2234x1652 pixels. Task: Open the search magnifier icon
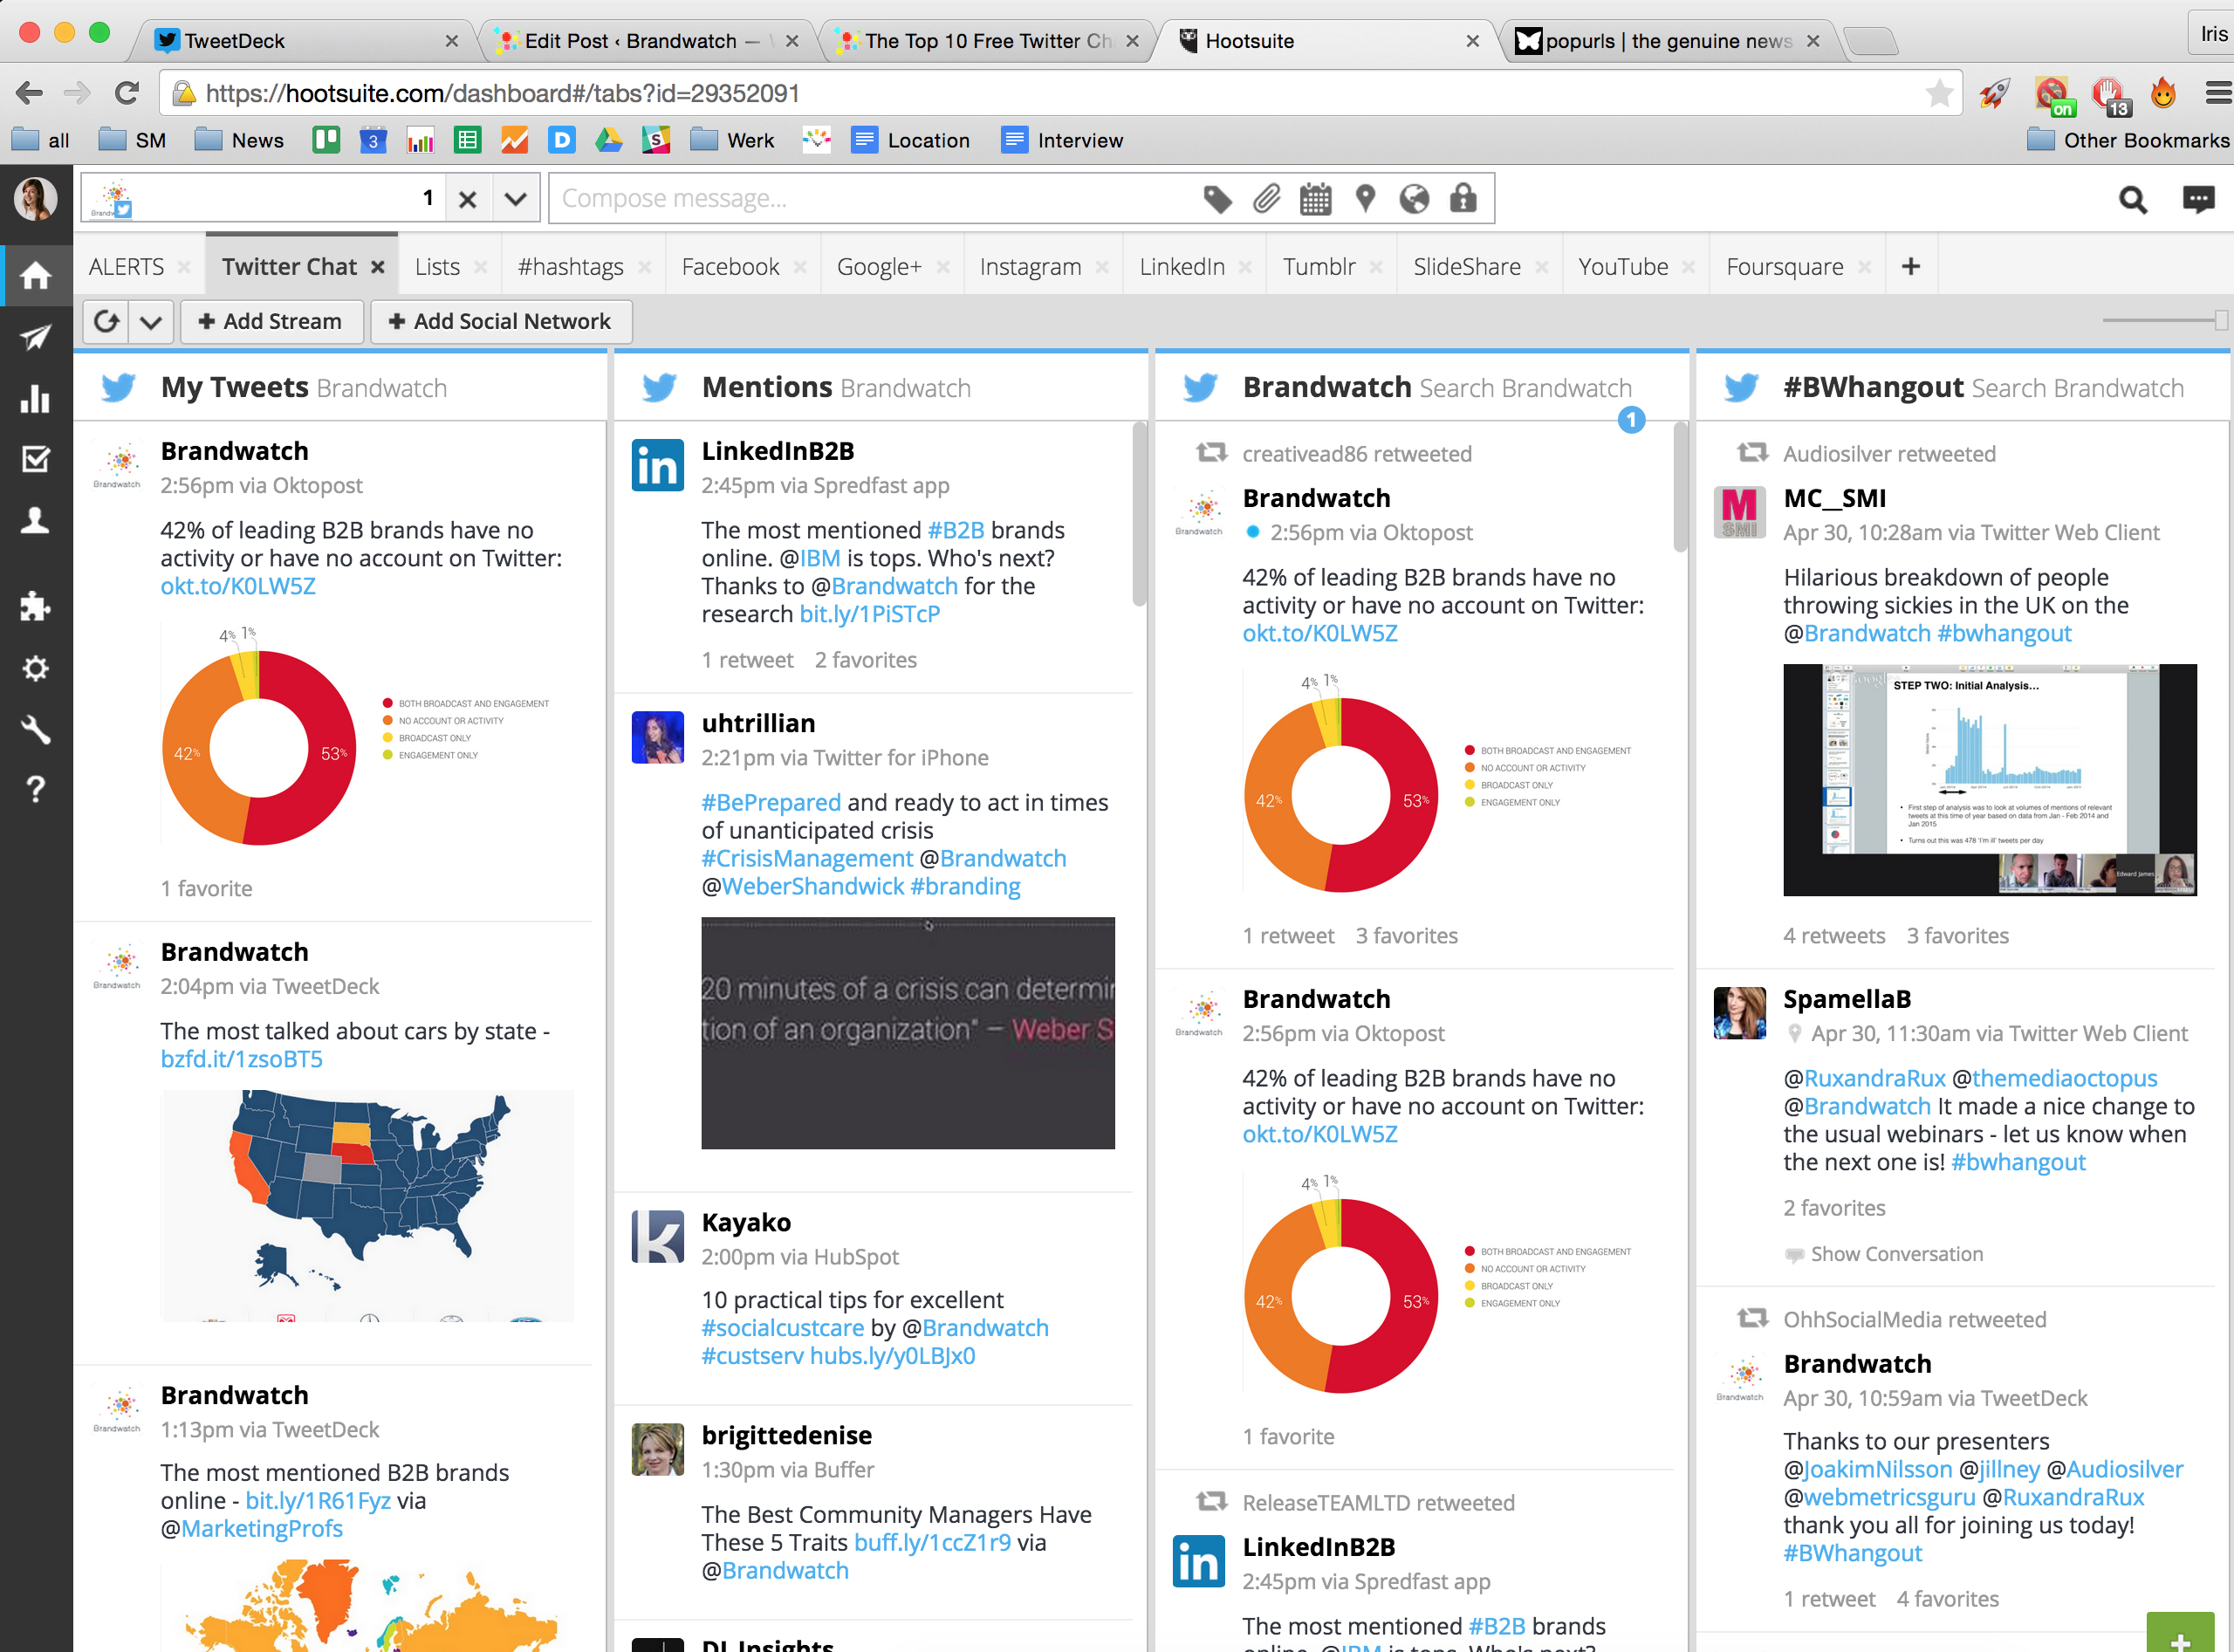click(x=2132, y=200)
